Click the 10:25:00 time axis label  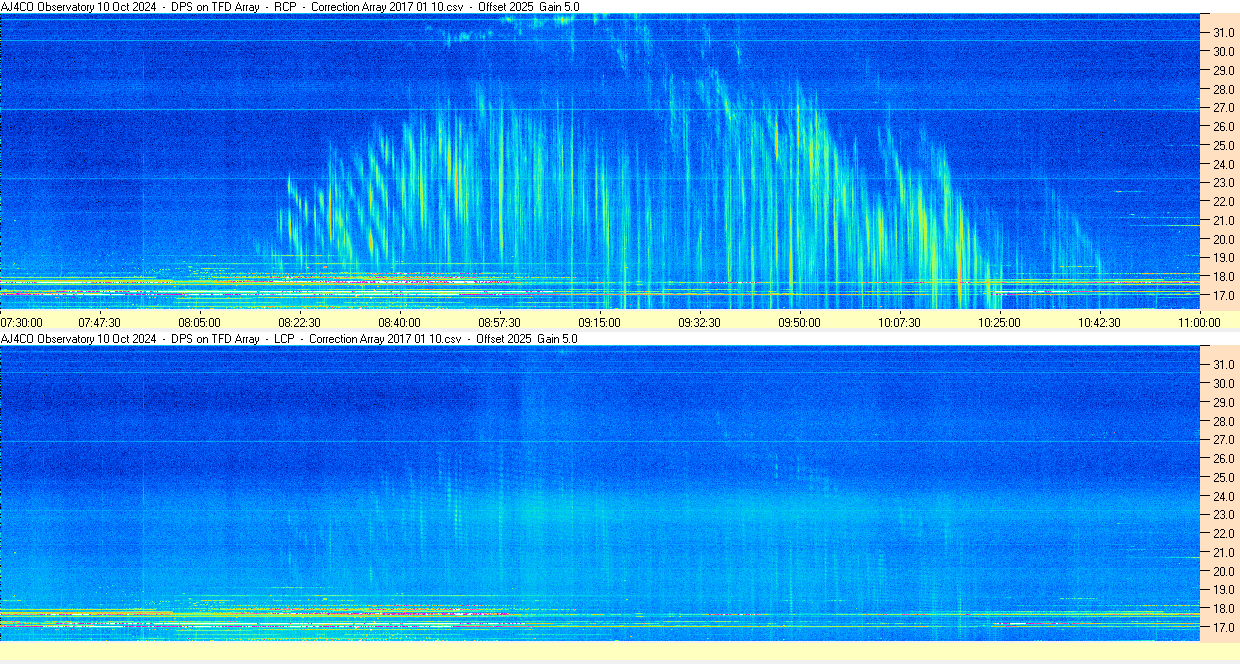pyautogui.click(x=999, y=323)
